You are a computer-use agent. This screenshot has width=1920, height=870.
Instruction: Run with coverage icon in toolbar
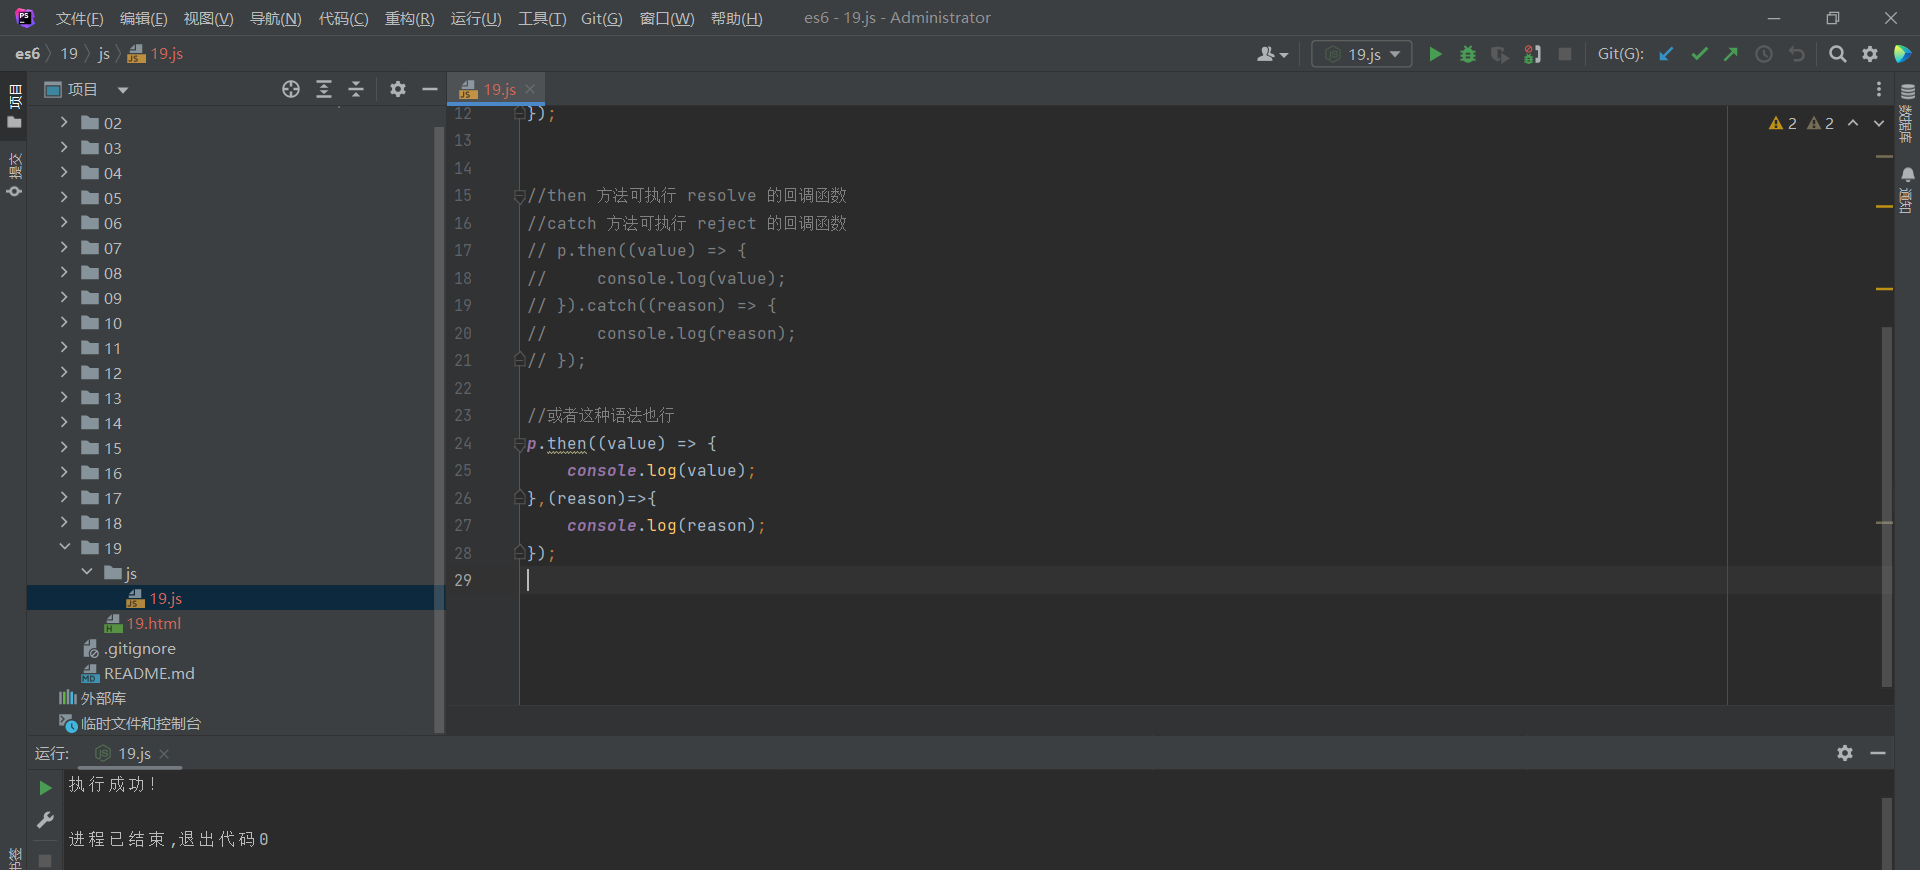coord(1499,54)
